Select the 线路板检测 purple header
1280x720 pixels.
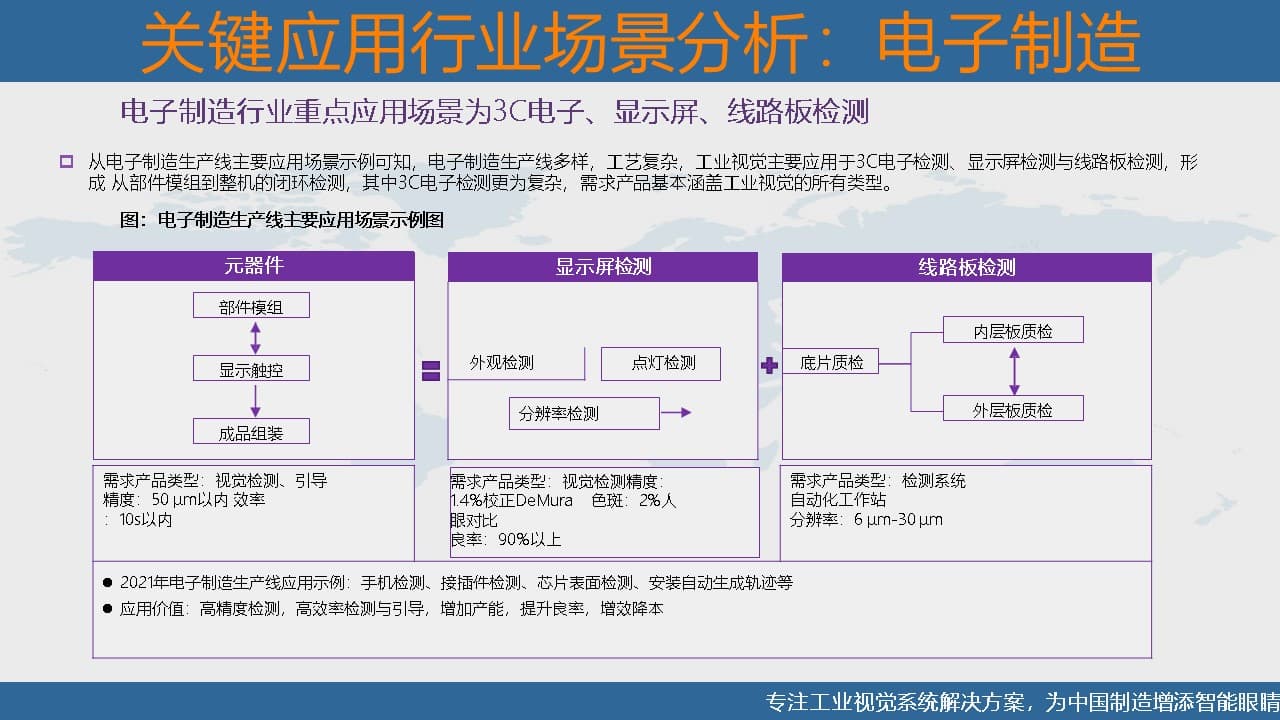[x=966, y=267]
